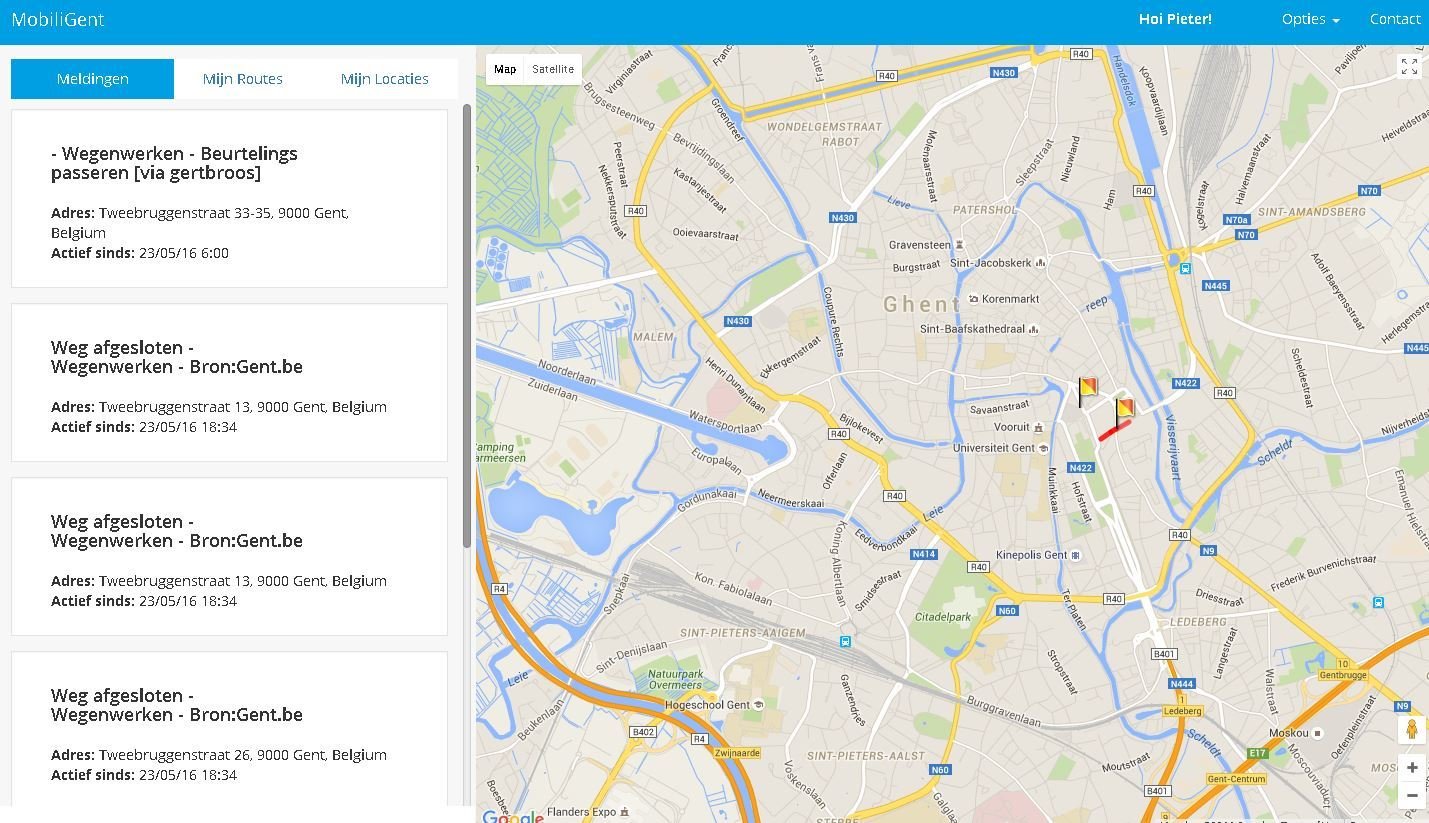Select the Sint-Baafskathedraal map icon
The image size is (1429, 823).
(x=1033, y=329)
